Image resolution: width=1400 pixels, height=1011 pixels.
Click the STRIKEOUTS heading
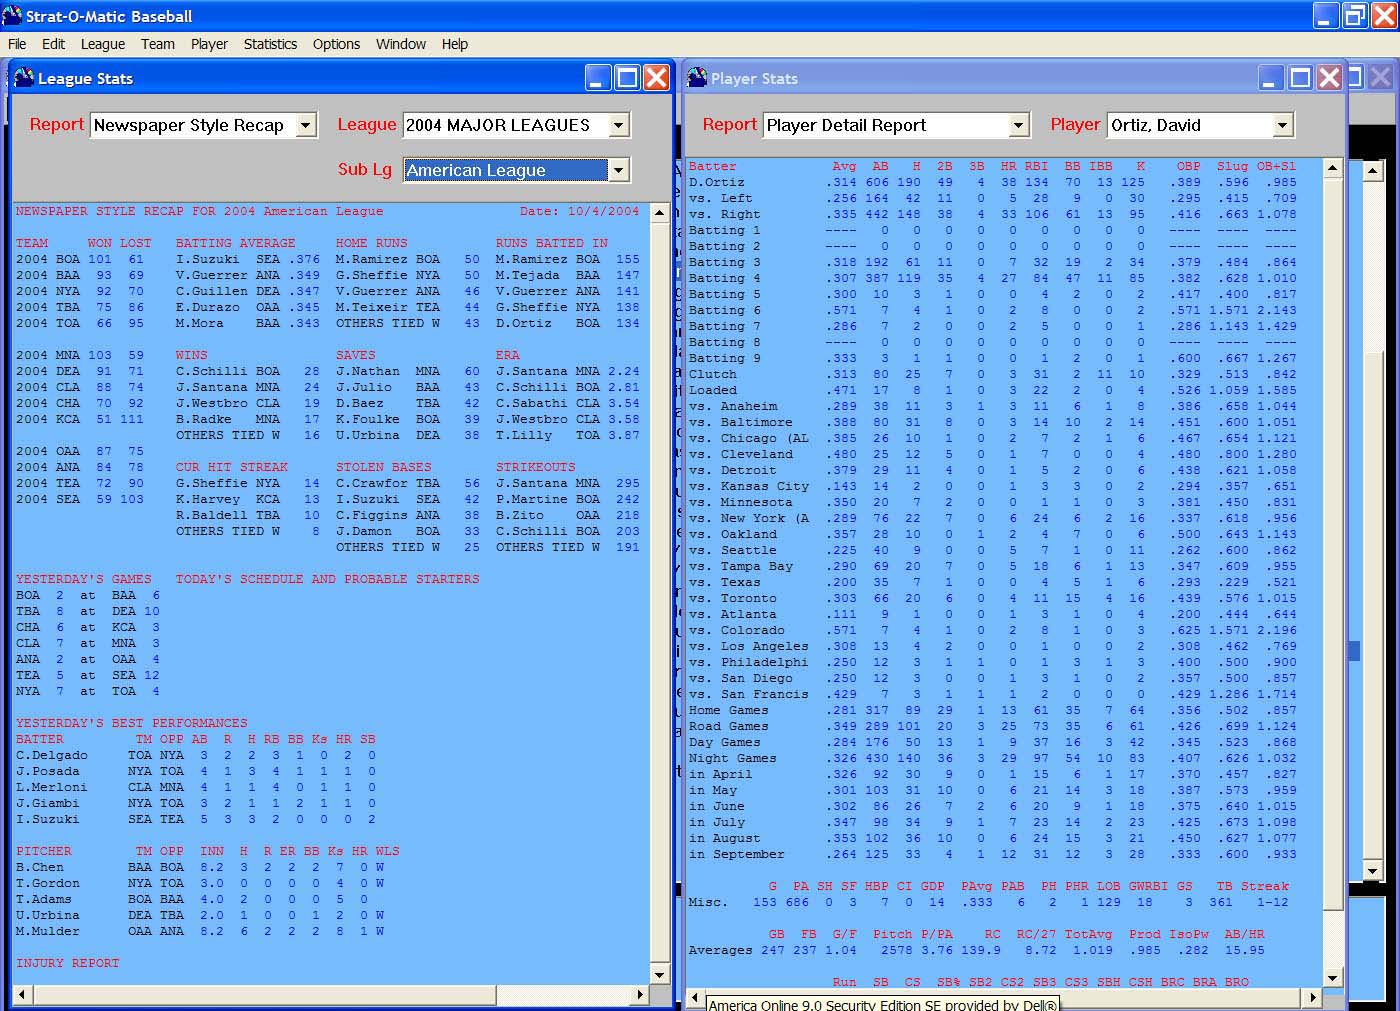coord(536,467)
